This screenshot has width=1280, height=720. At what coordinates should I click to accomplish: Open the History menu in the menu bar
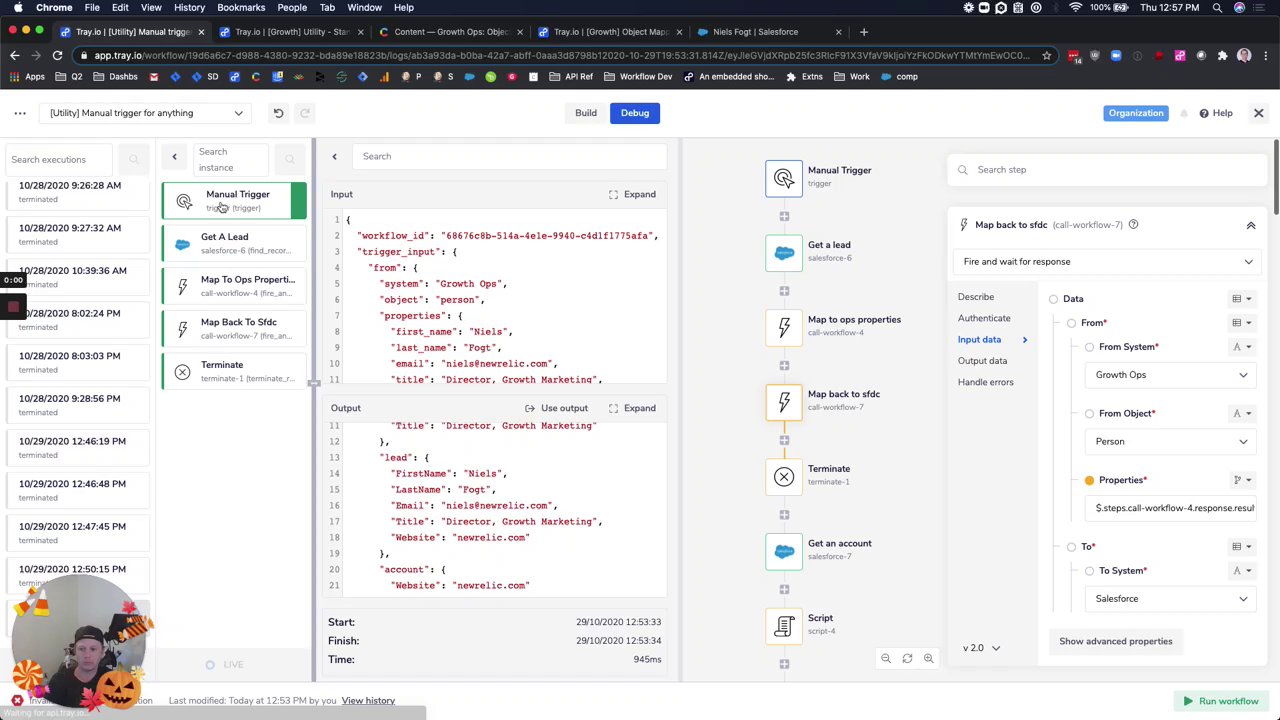click(x=189, y=8)
